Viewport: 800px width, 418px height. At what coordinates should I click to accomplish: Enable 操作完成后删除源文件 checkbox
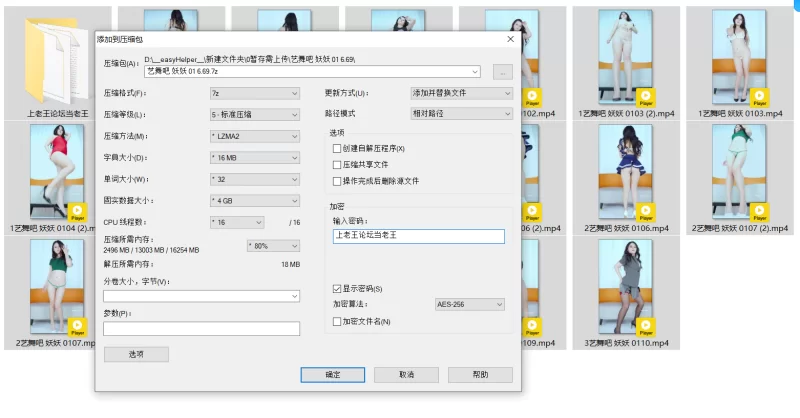[337, 181]
